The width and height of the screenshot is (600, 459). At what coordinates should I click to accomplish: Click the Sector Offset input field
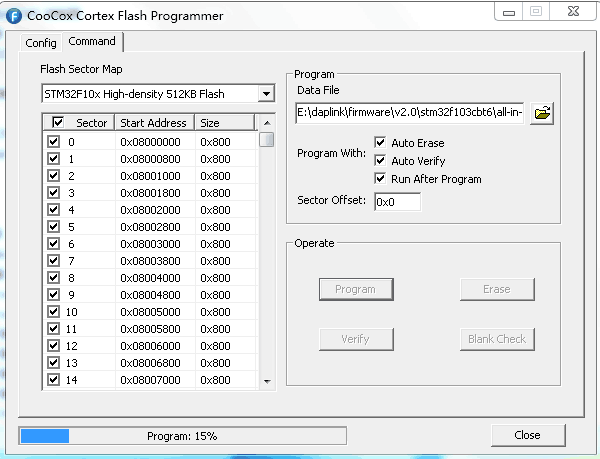[x=397, y=202]
